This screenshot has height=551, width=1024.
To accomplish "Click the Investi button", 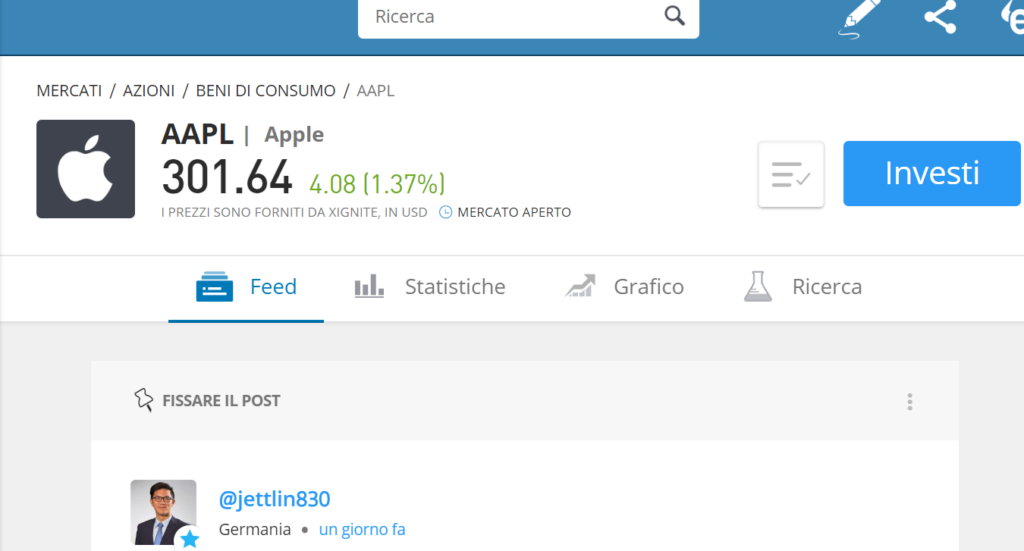I will 931,174.
